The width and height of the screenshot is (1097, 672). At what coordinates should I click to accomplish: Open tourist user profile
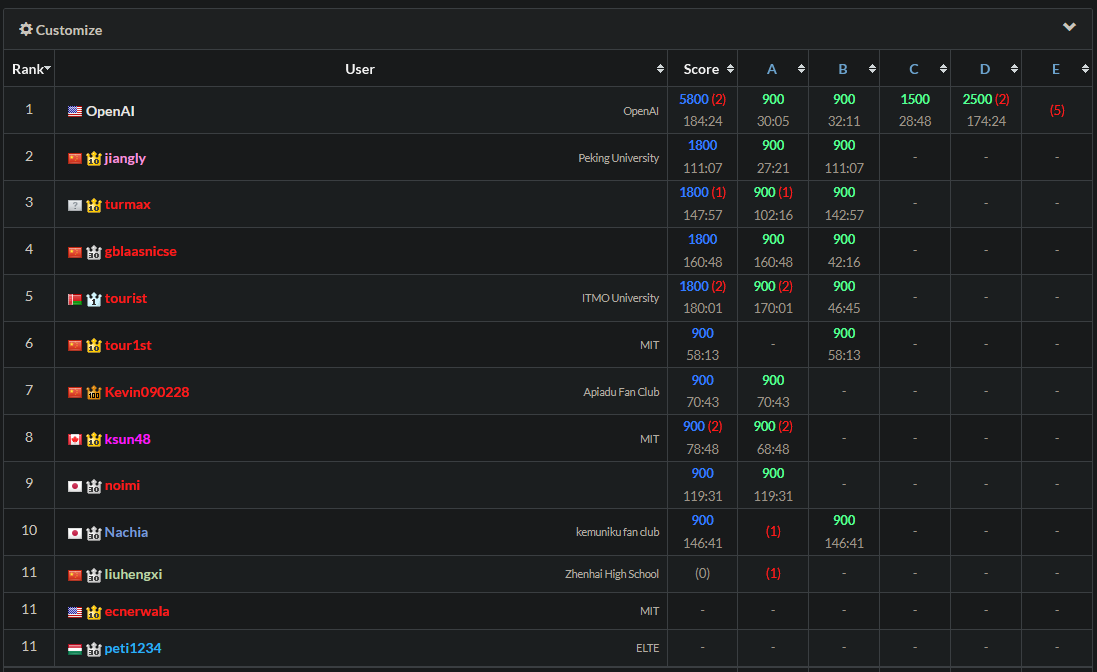126,298
